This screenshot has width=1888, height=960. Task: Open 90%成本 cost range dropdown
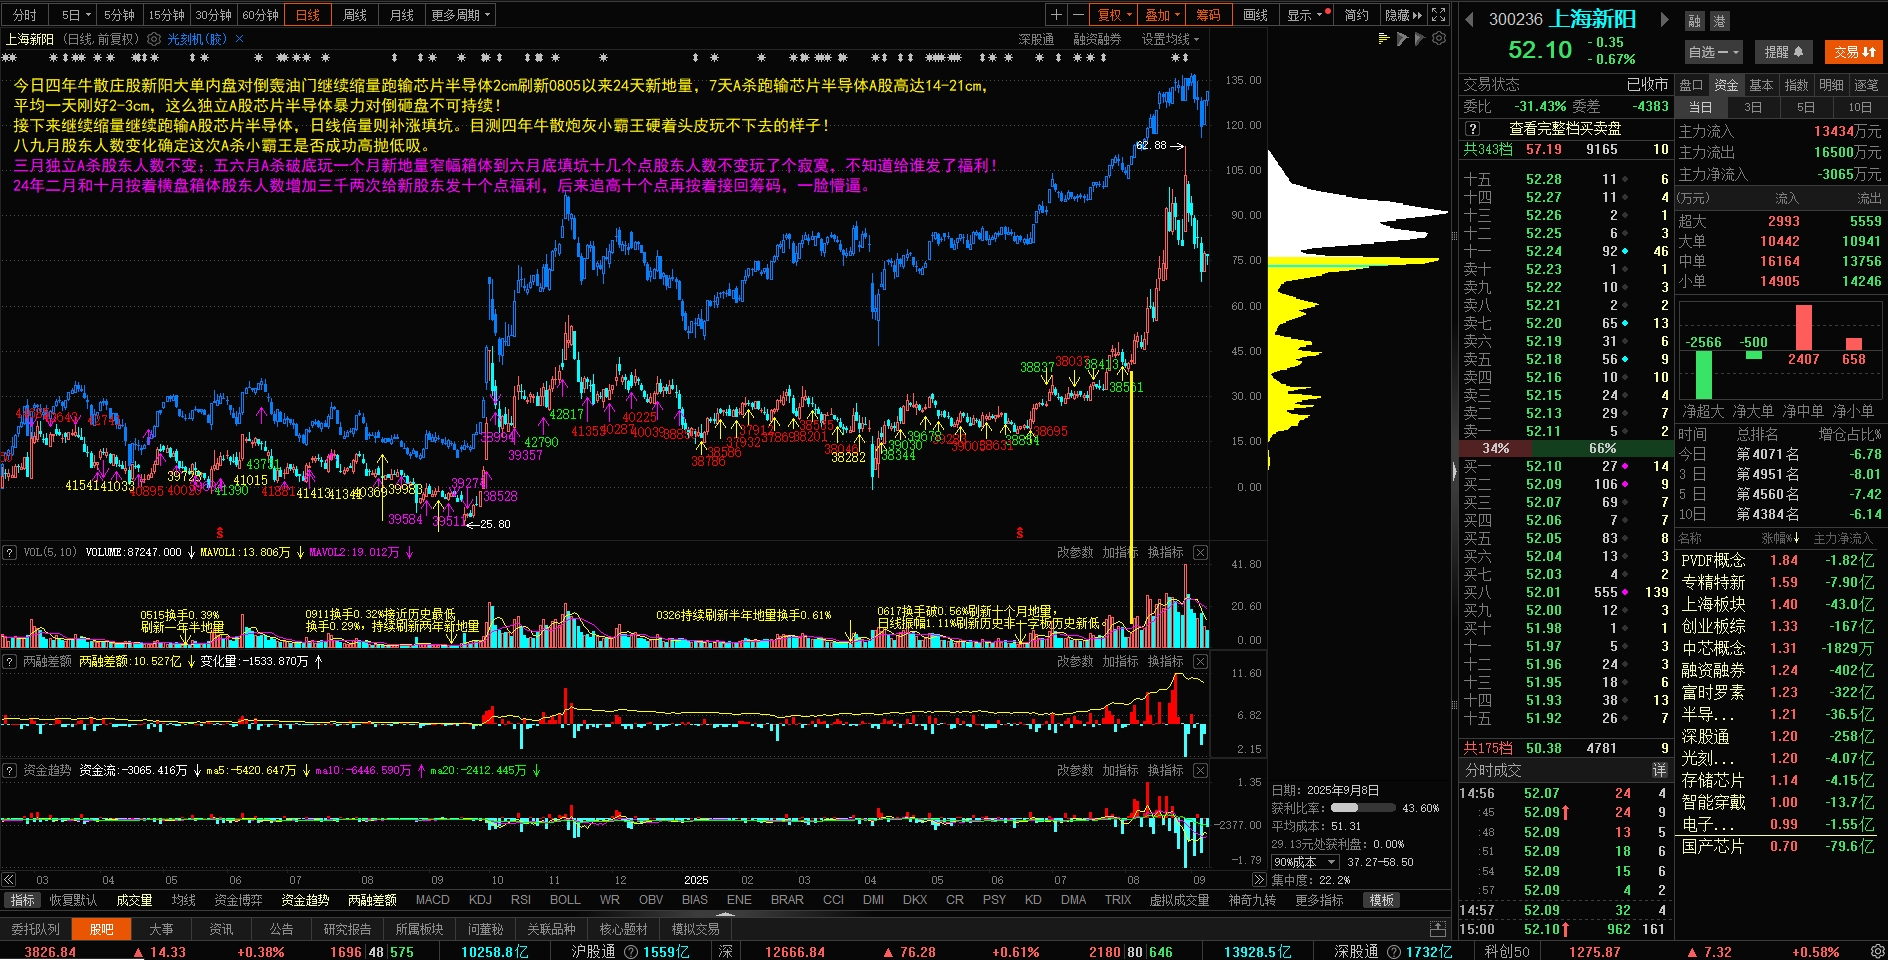pos(1305,862)
